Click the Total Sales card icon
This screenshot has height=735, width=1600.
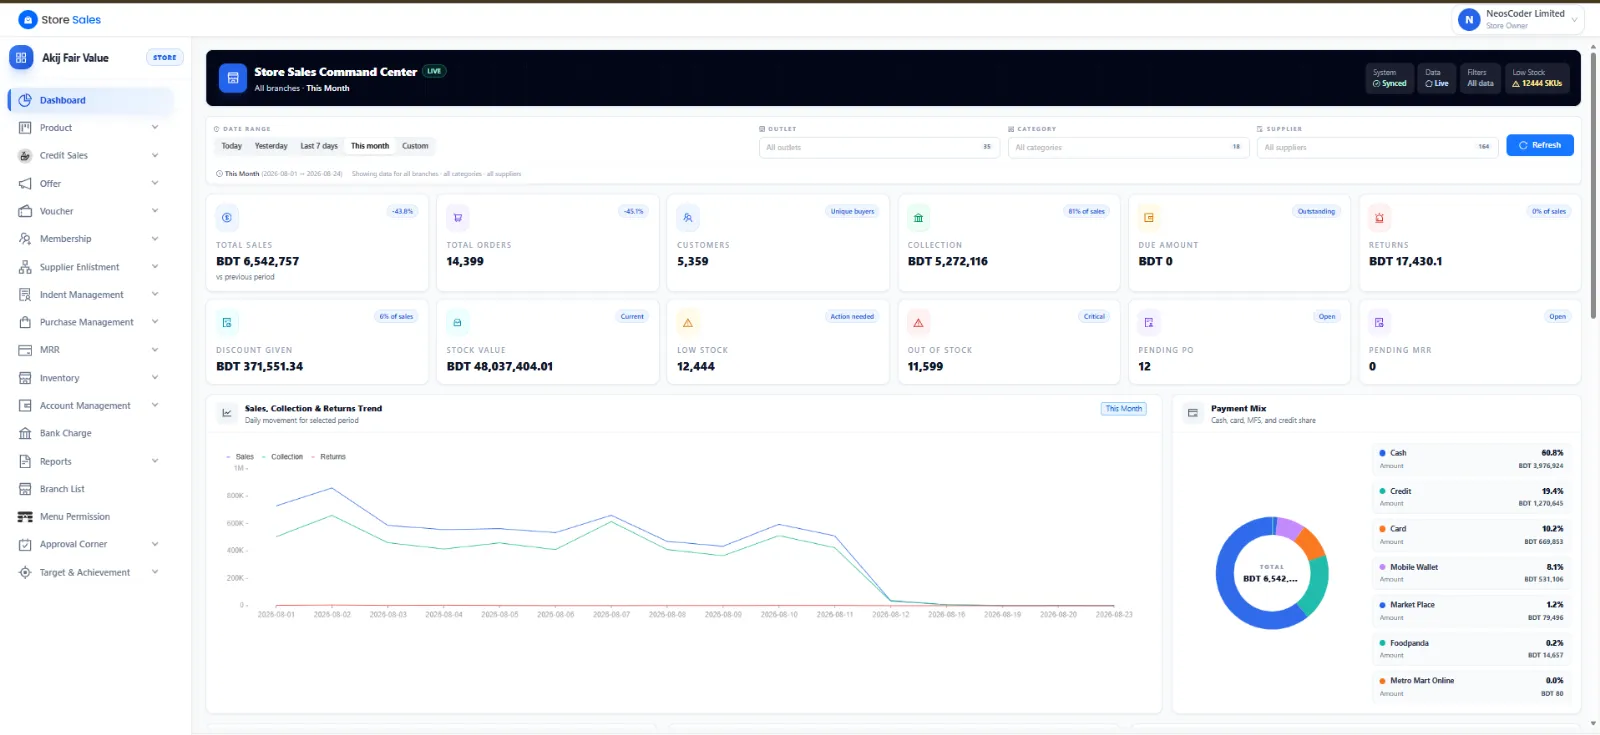tap(227, 217)
